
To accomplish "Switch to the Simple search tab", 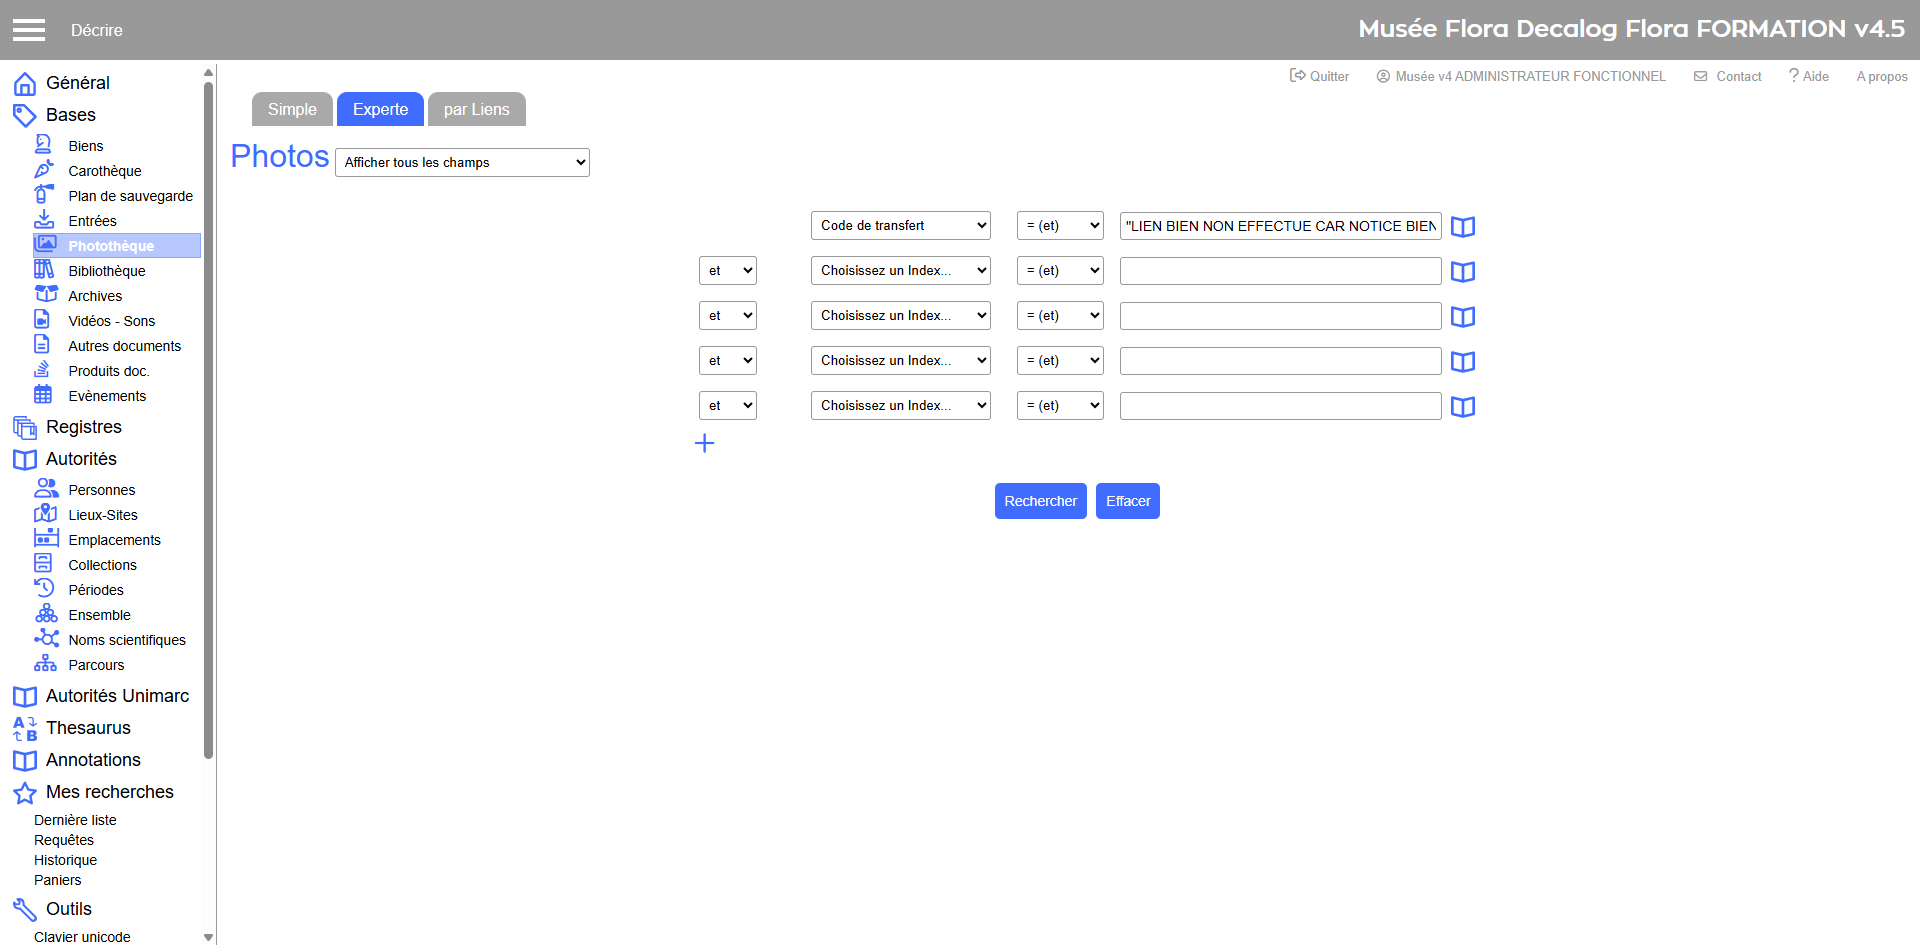I will click(x=292, y=110).
